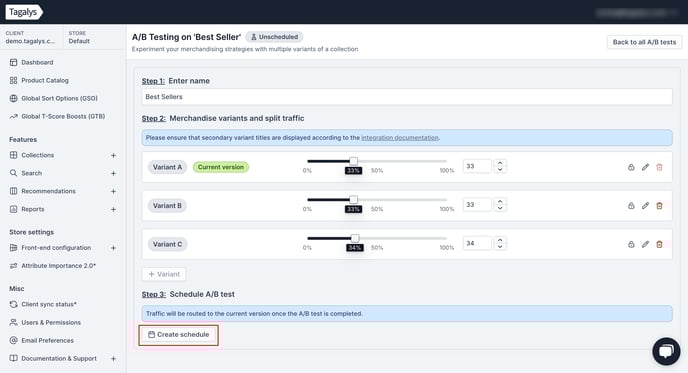Expand Reports with plus icon
688x373 pixels.
[113, 209]
